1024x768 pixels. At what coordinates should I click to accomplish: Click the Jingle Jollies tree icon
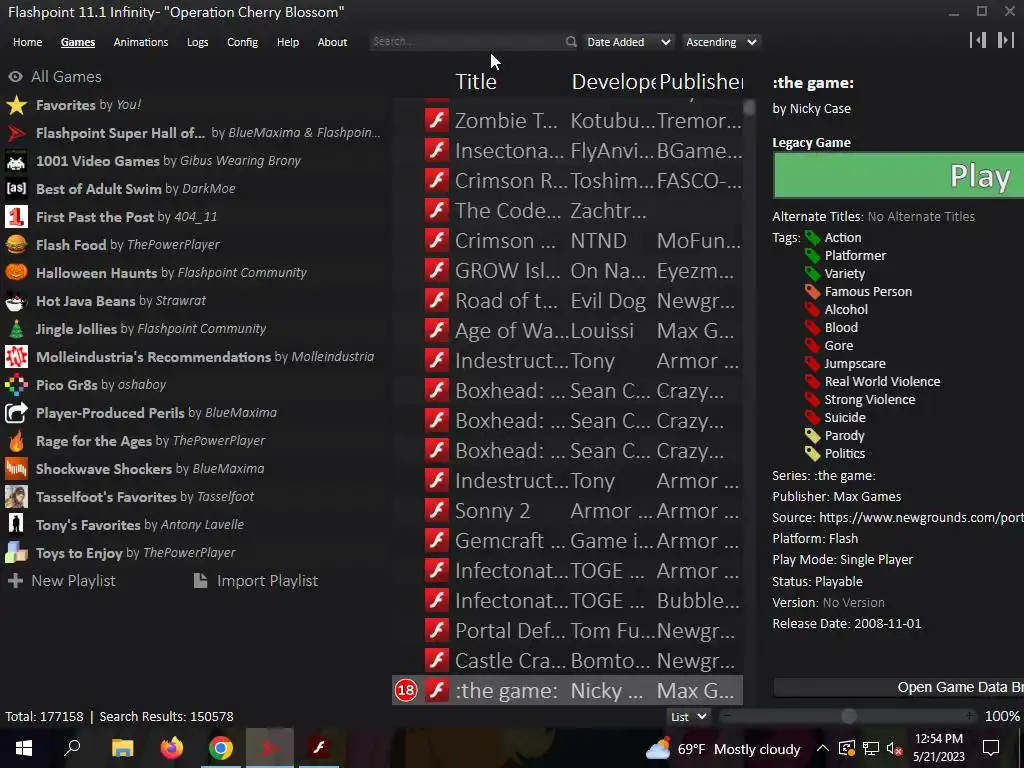click(16, 329)
